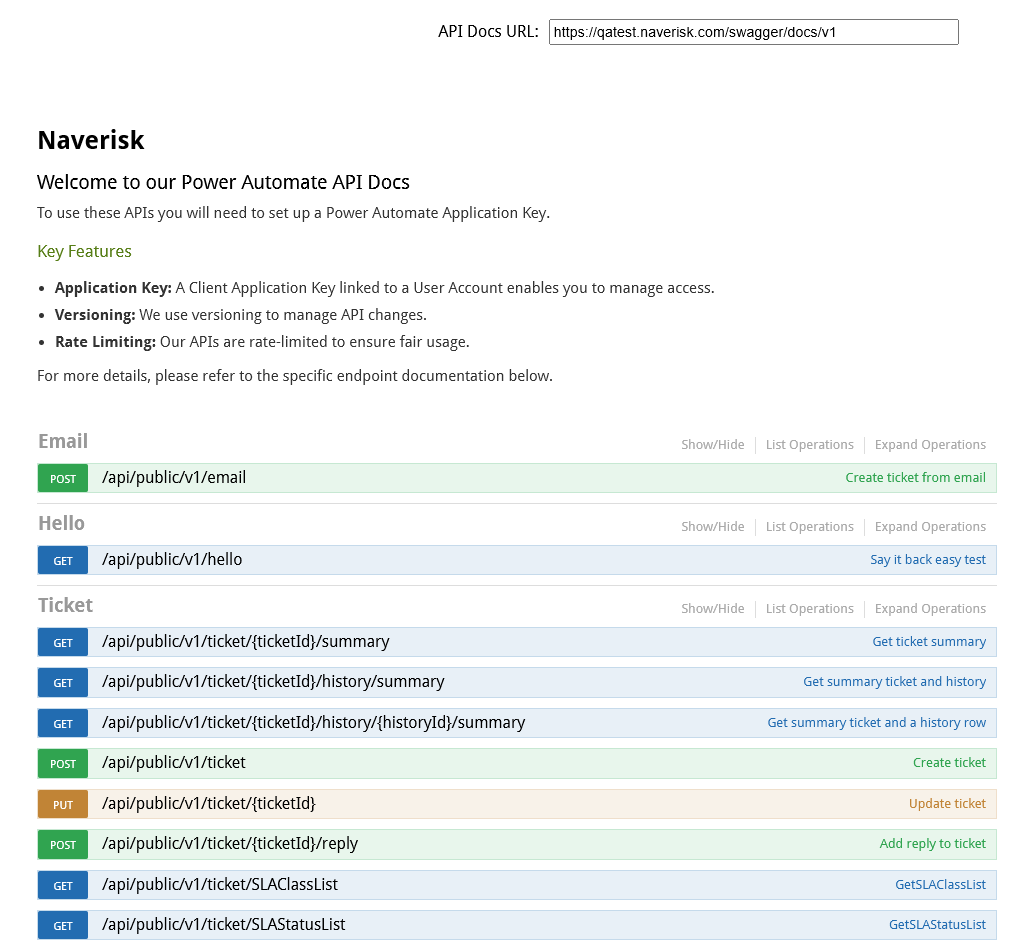This screenshot has width=1012, height=951.
Task: Click GET badge for ticket/{ticketId}/history/summary
Action: tap(63, 682)
